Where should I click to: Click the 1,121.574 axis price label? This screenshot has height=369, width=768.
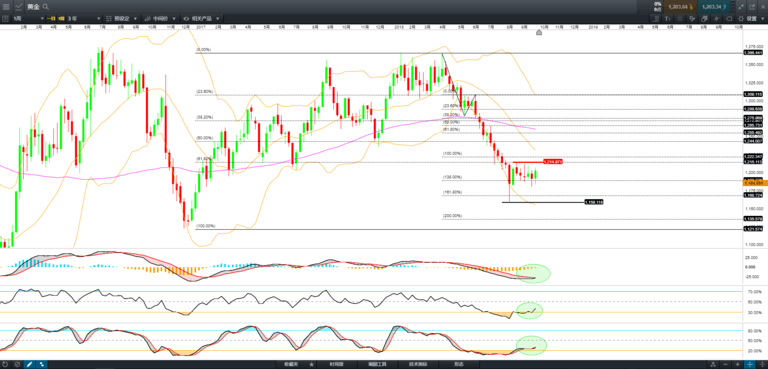point(753,229)
